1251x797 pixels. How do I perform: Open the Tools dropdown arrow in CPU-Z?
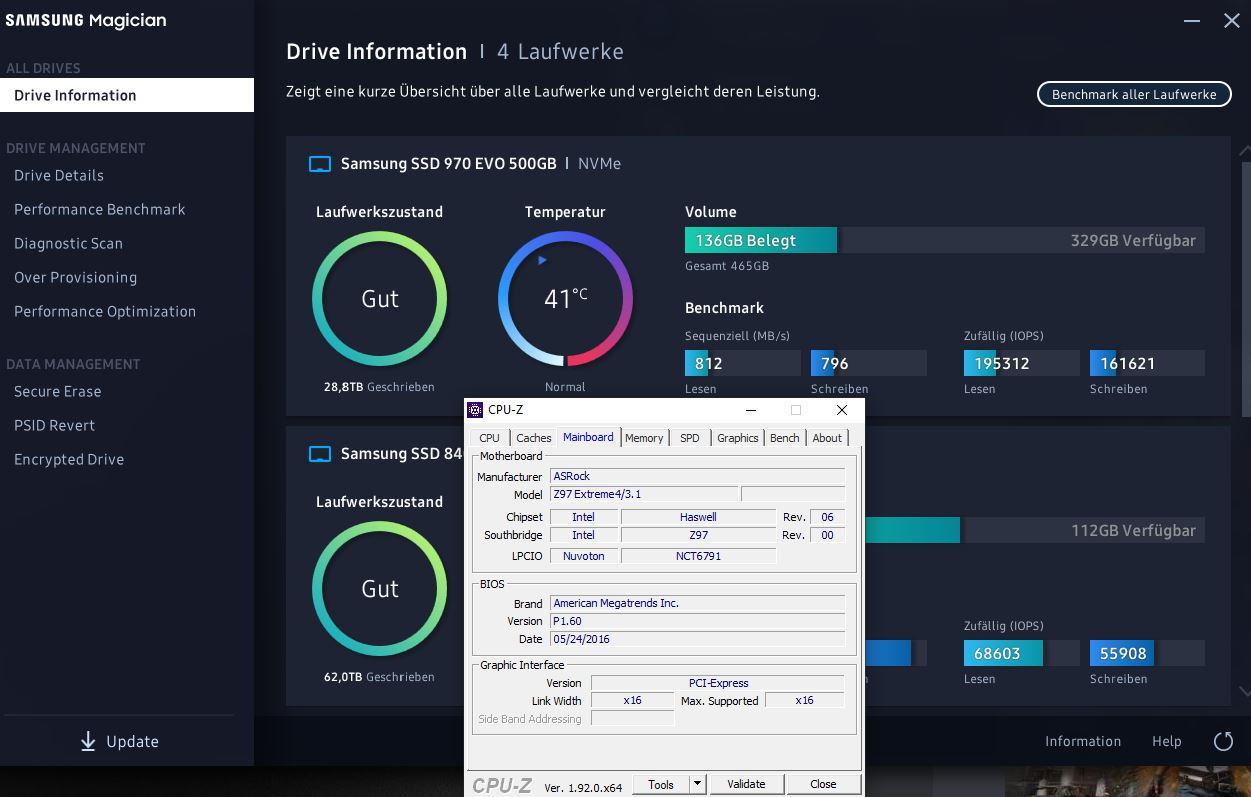point(698,784)
